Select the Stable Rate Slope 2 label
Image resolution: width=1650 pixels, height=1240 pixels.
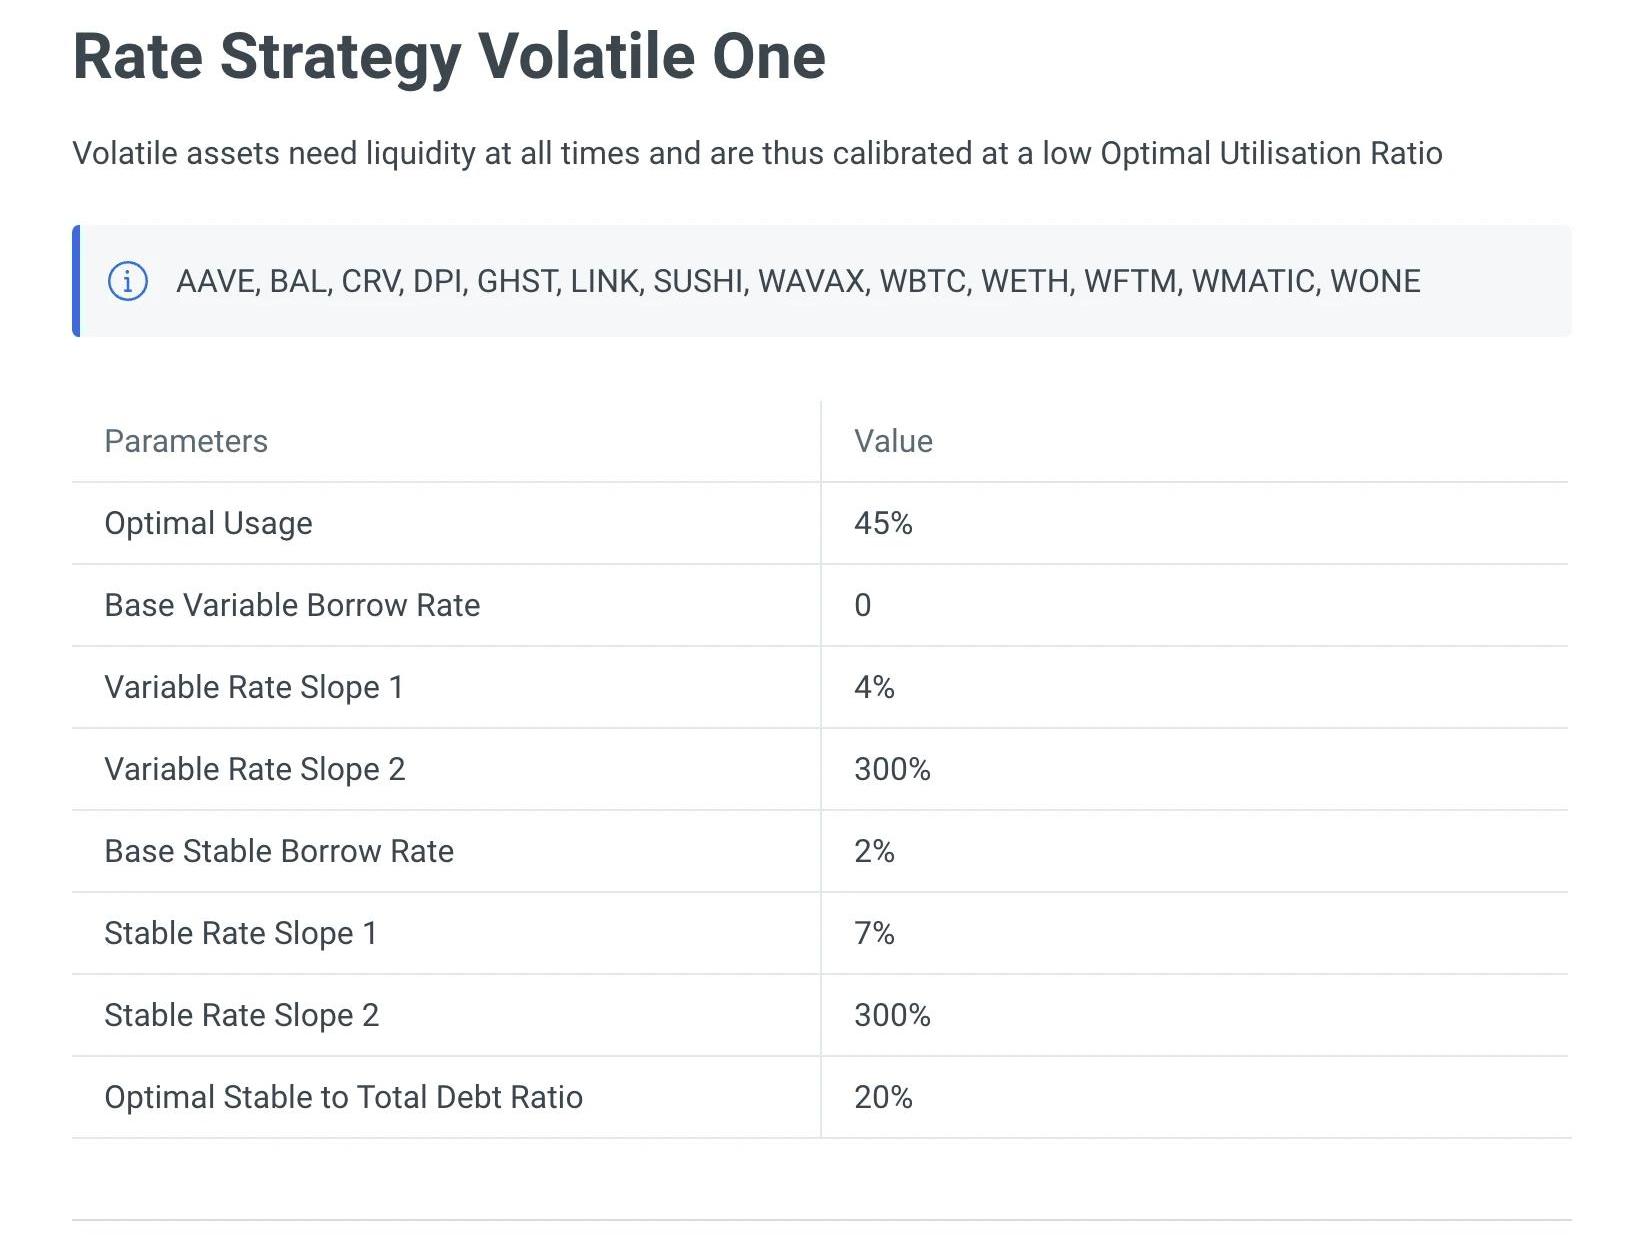(242, 1015)
